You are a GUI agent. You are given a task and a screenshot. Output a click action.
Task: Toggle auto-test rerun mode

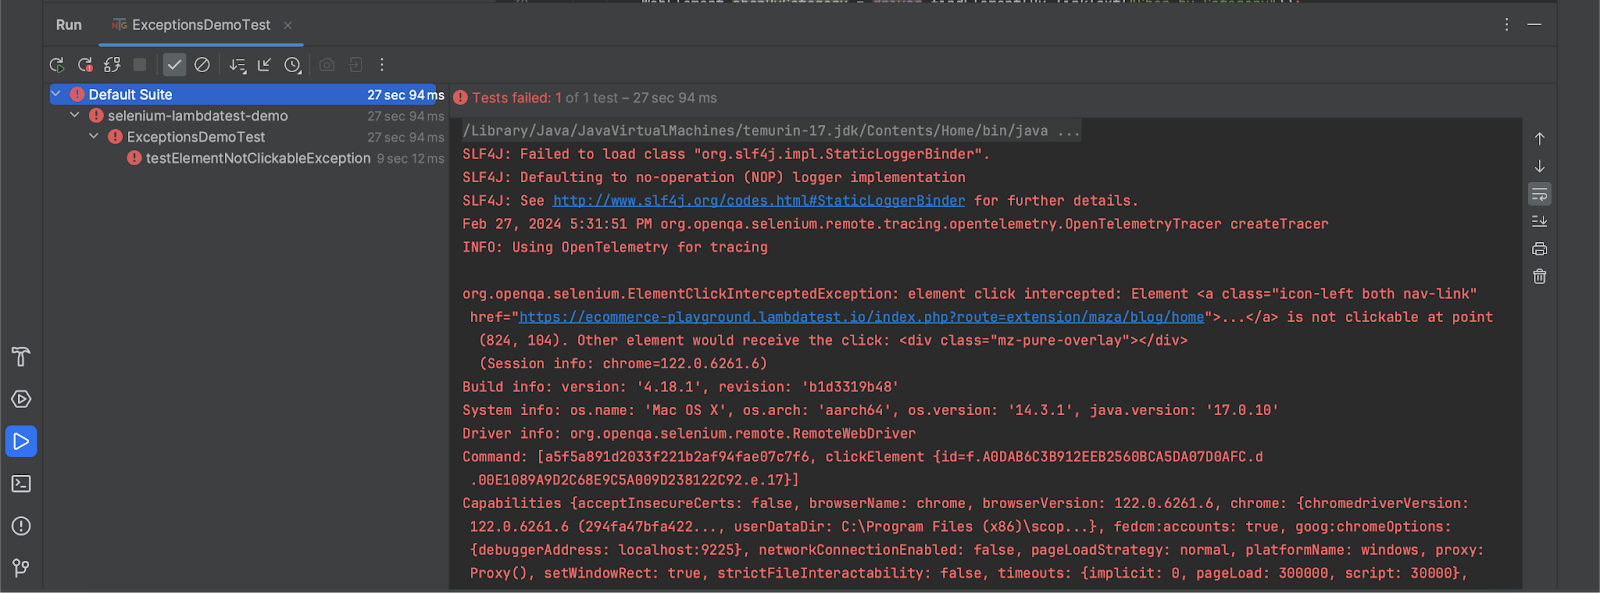click(112, 65)
